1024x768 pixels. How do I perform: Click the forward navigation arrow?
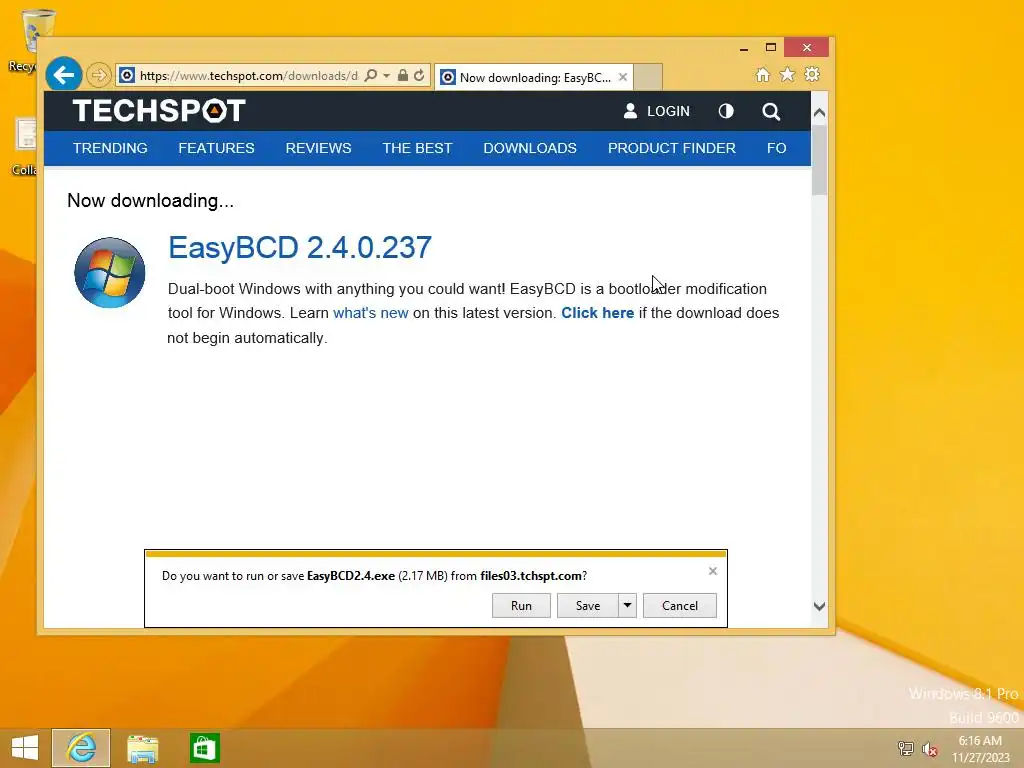coord(99,75)
